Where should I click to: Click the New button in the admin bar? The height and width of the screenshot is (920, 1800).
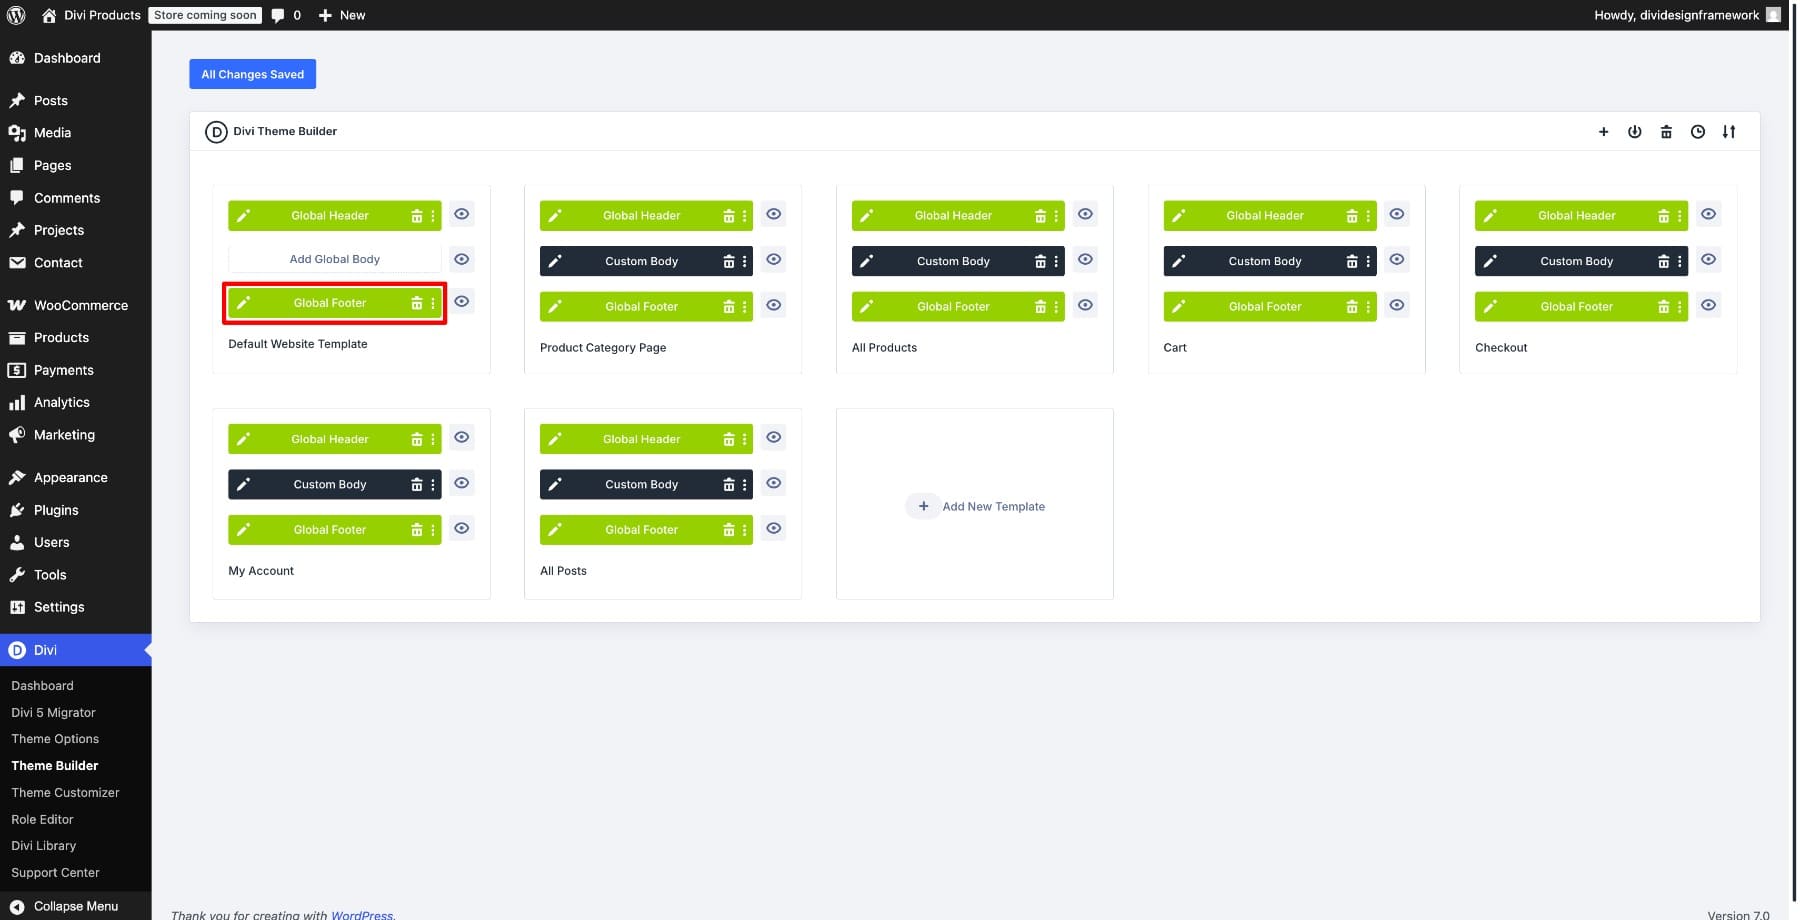coord(342,15)
